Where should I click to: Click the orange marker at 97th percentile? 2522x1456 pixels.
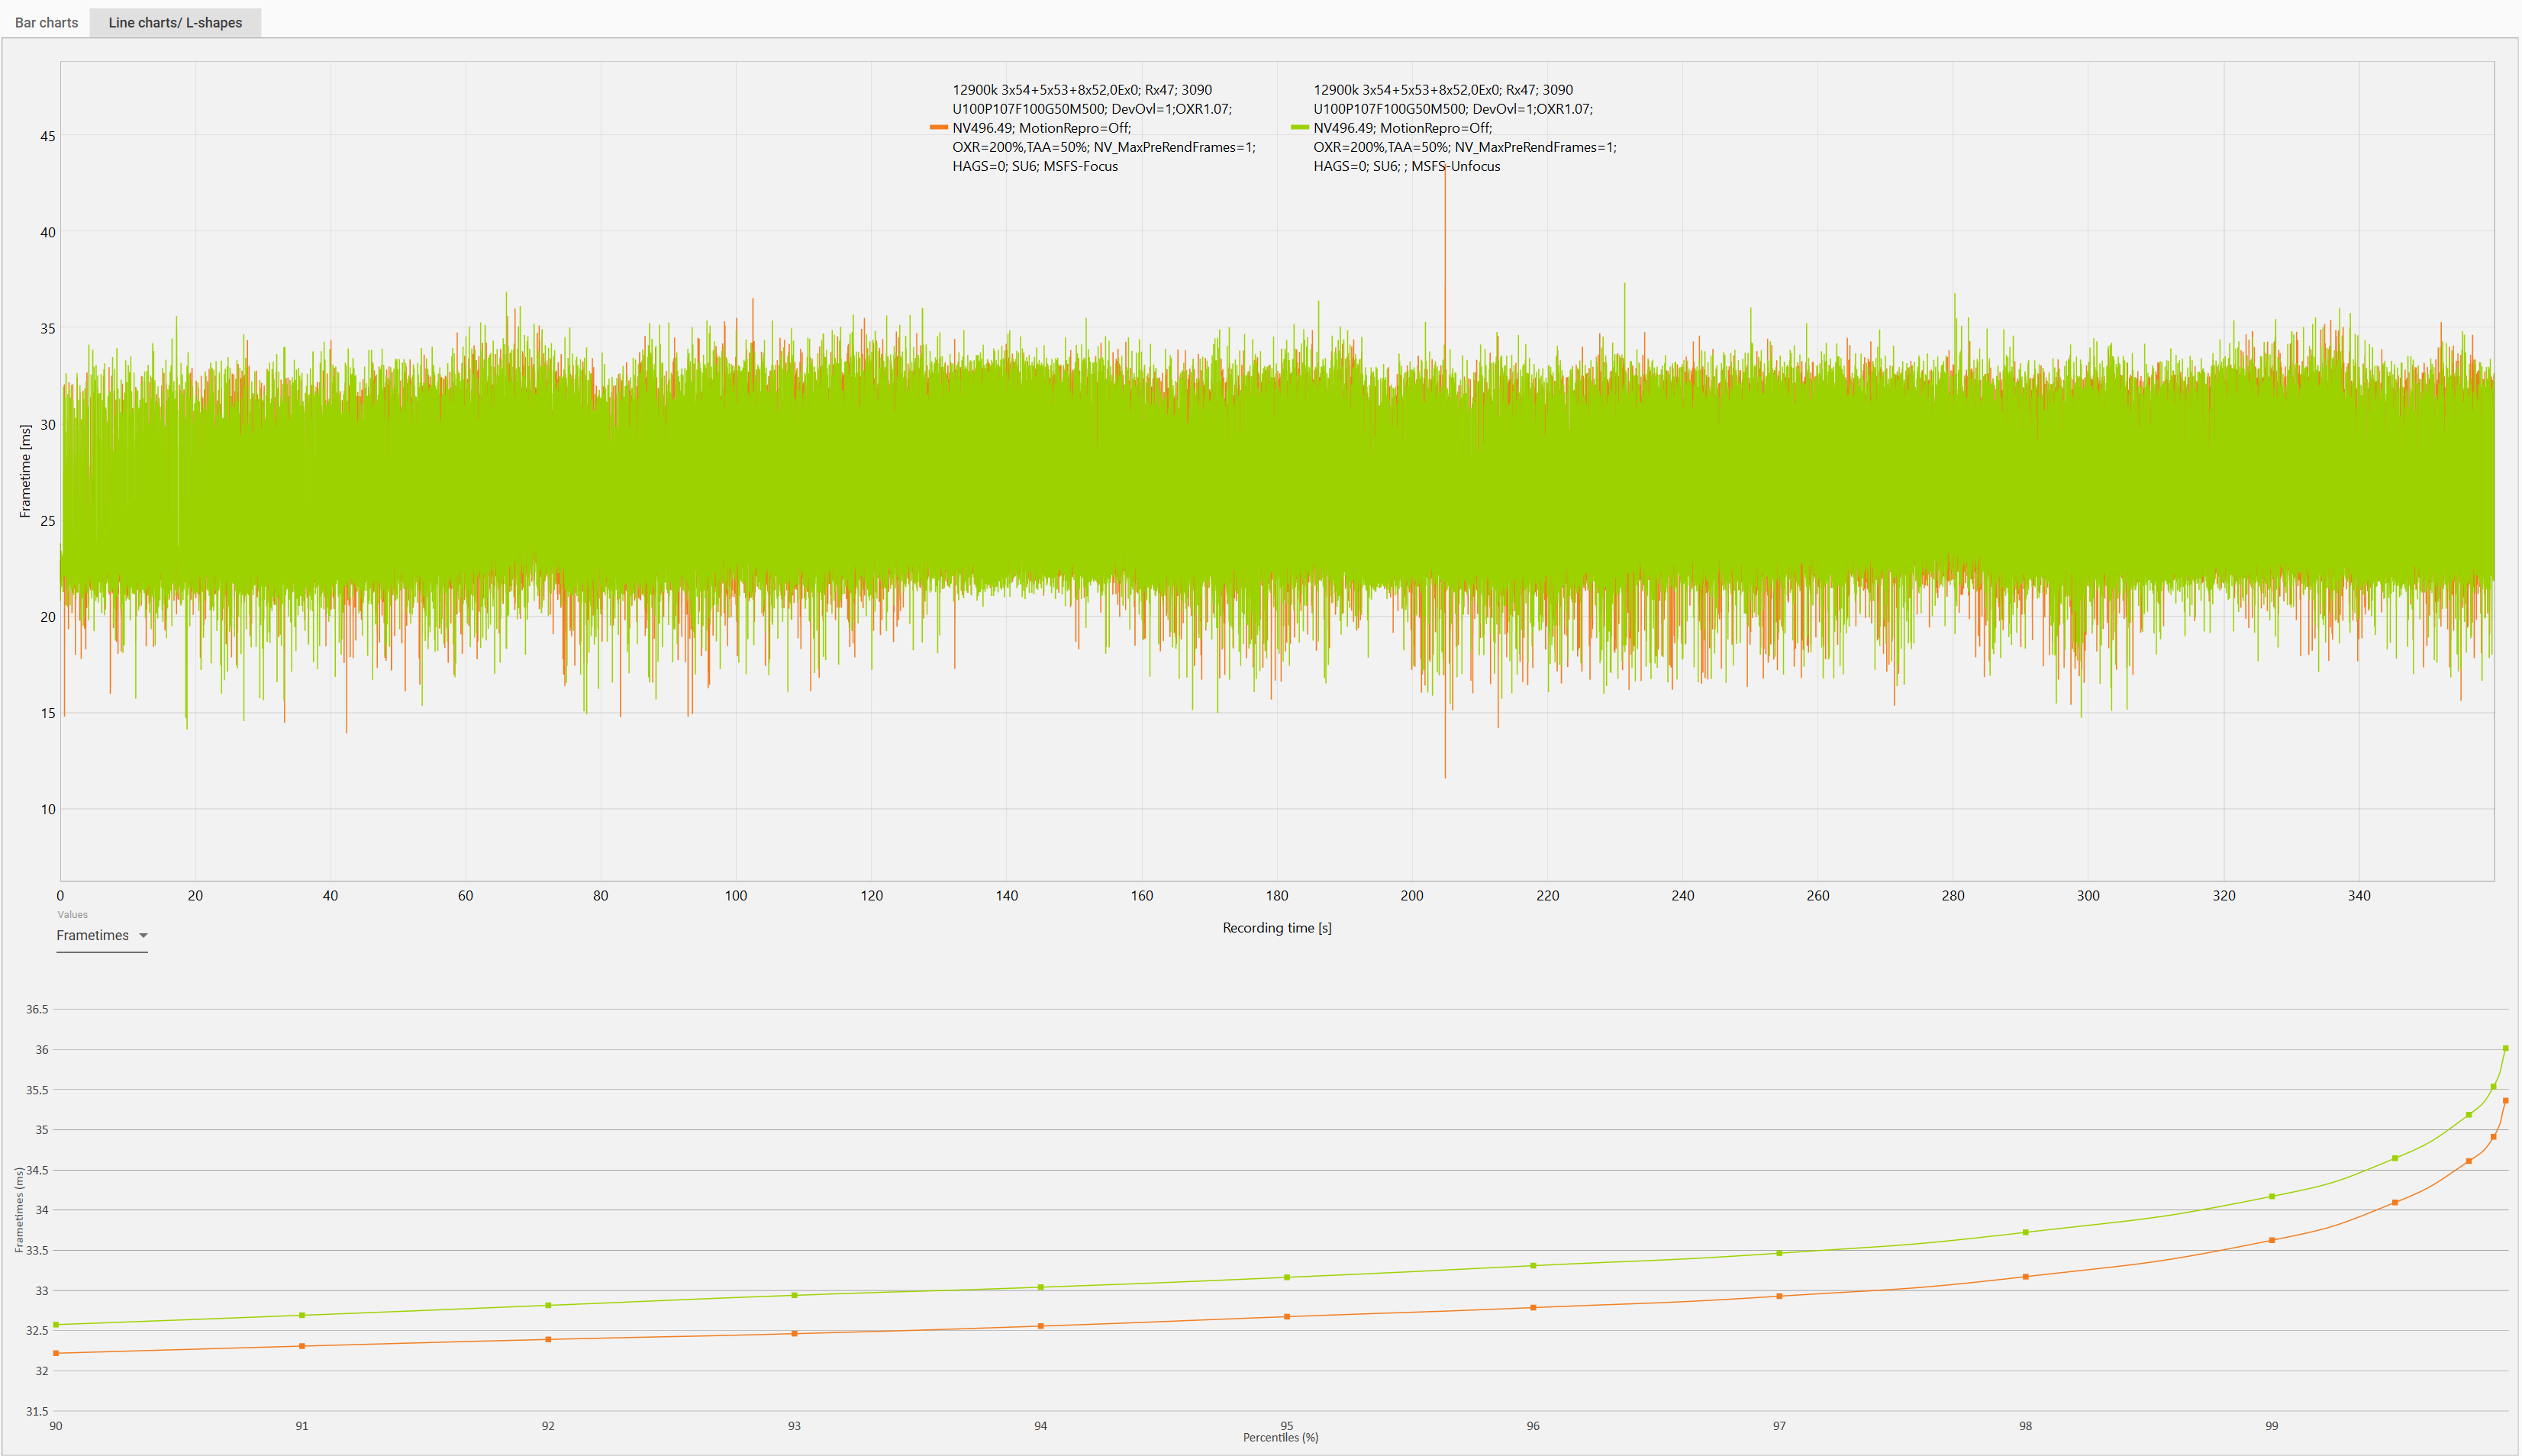point(1779,1296)
